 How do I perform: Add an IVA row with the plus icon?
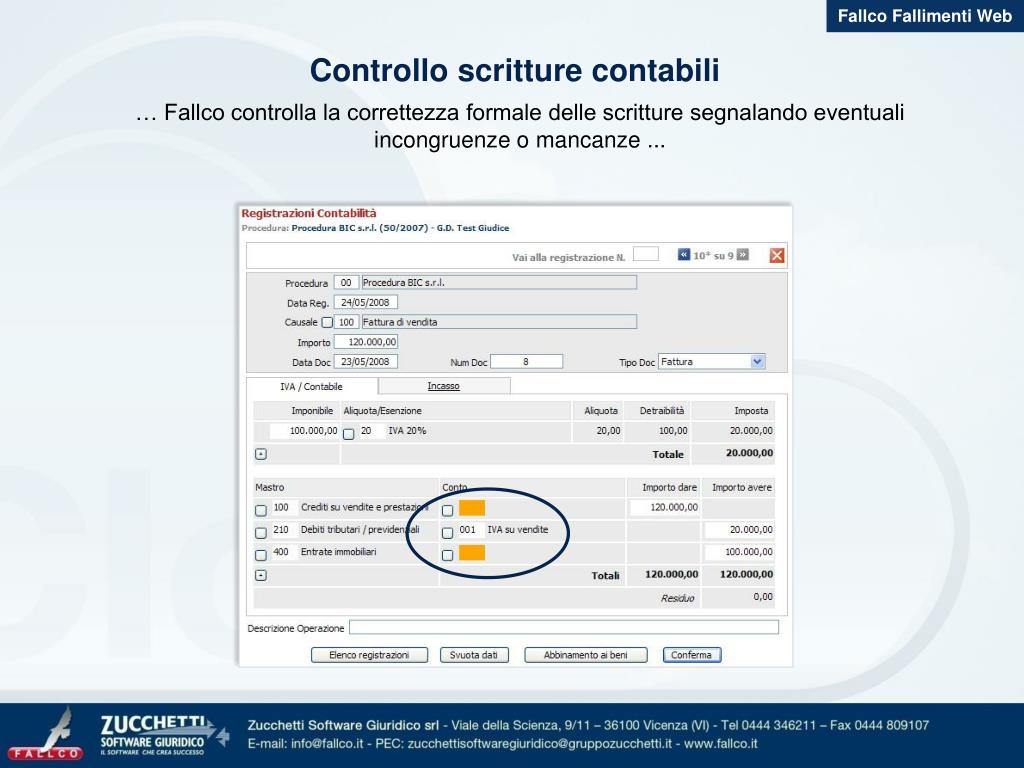(261, 454)
